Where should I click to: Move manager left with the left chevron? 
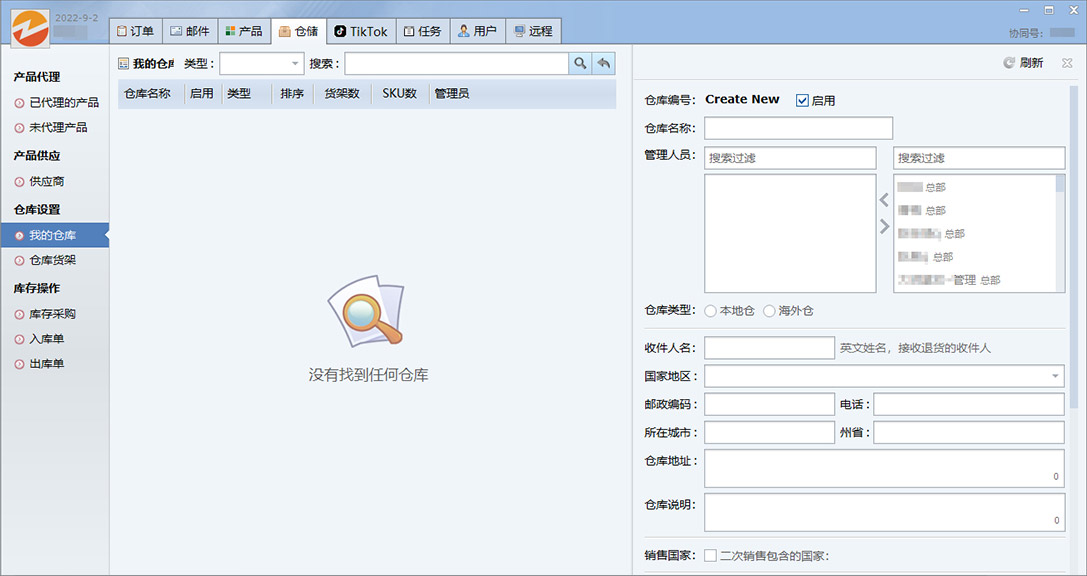pyautogui.click(x=884, y=201)
